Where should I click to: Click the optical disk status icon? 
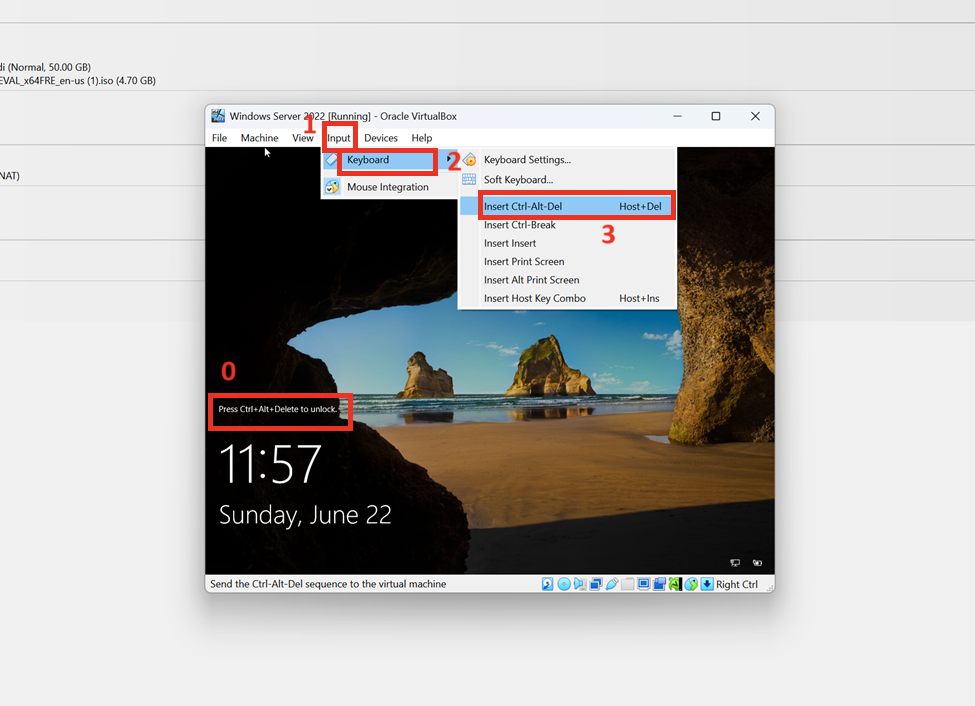[x=564, y=584]
